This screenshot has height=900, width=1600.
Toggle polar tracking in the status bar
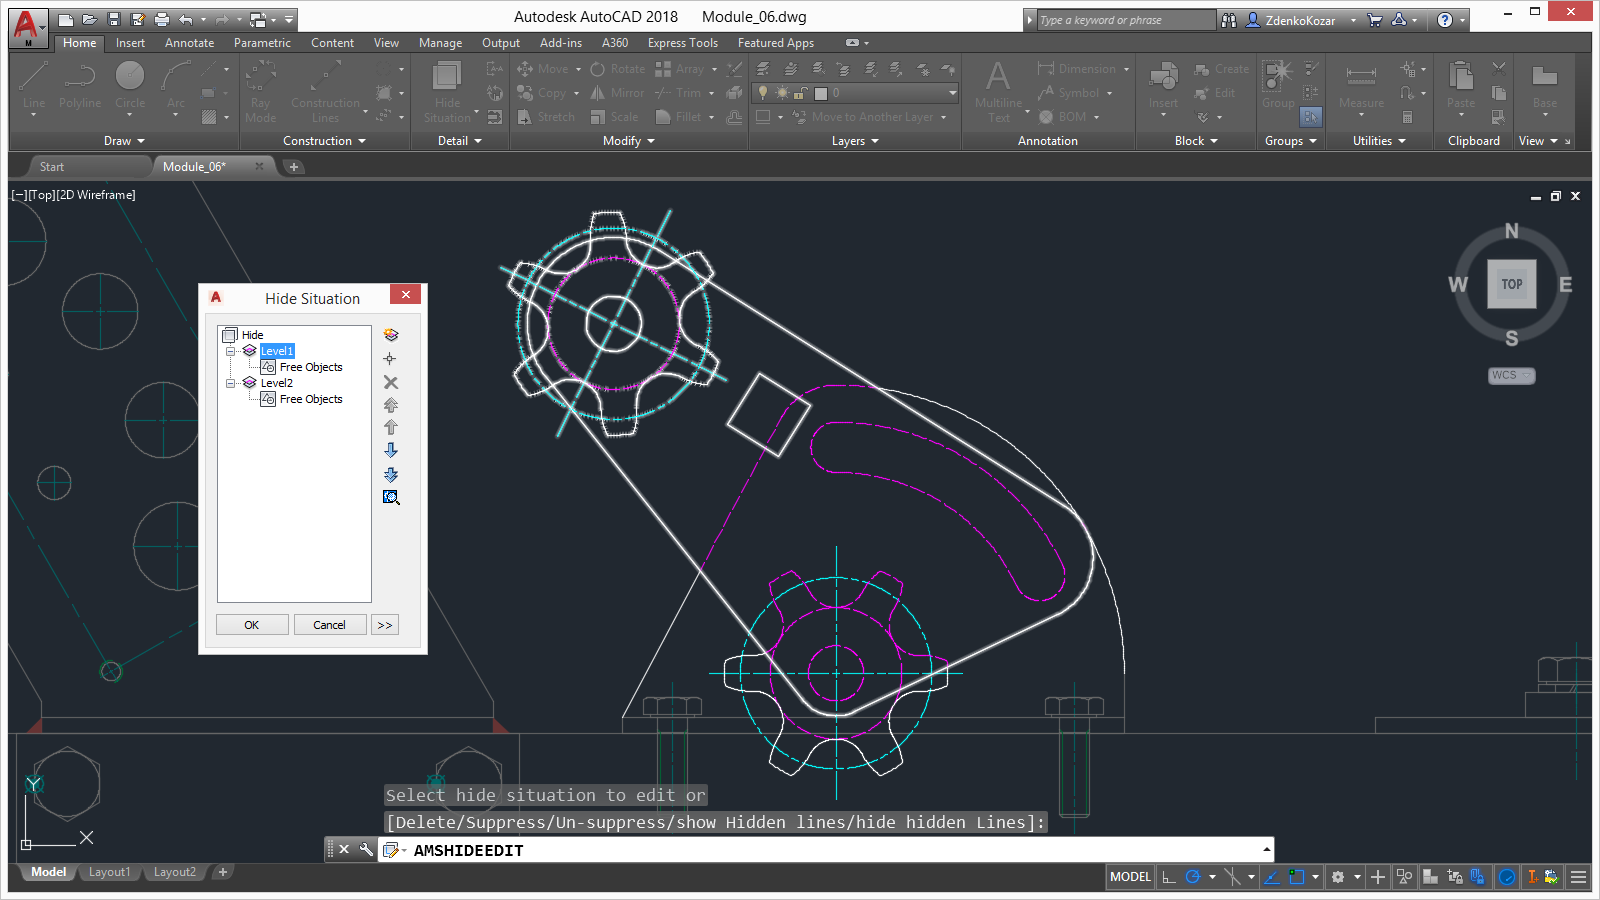pos(1192,877)
